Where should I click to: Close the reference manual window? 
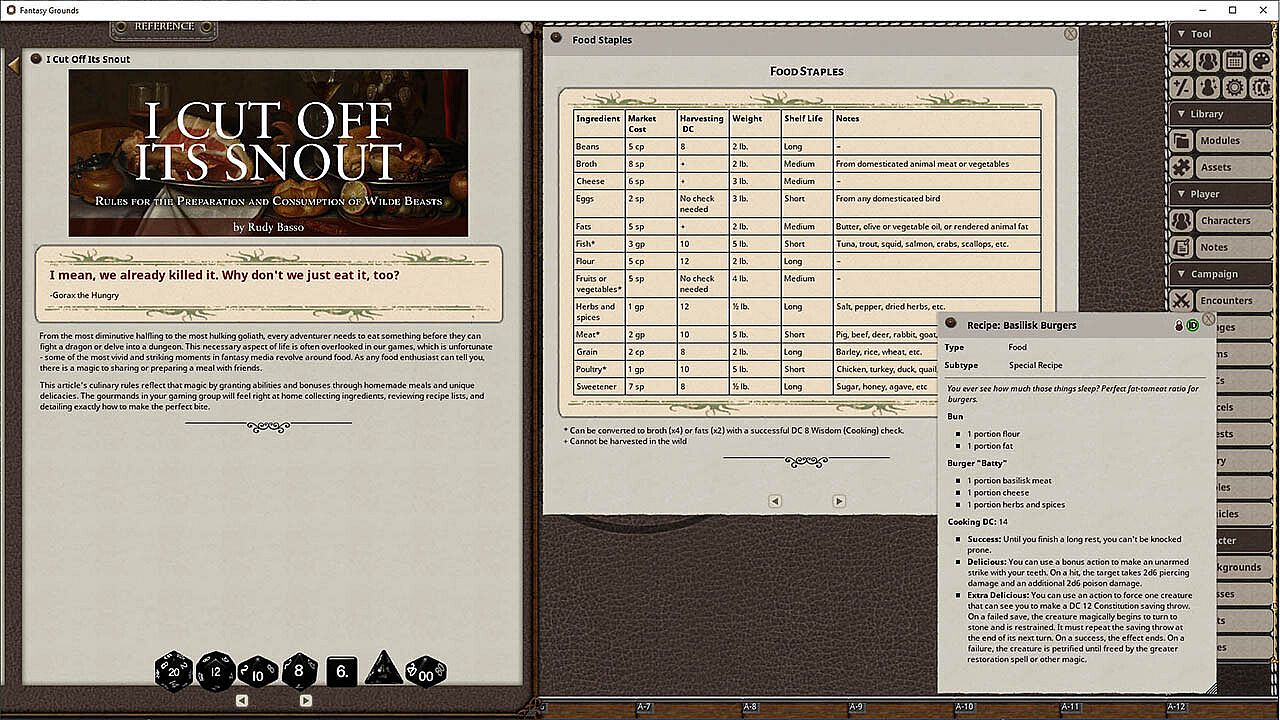tap(527, 28)
